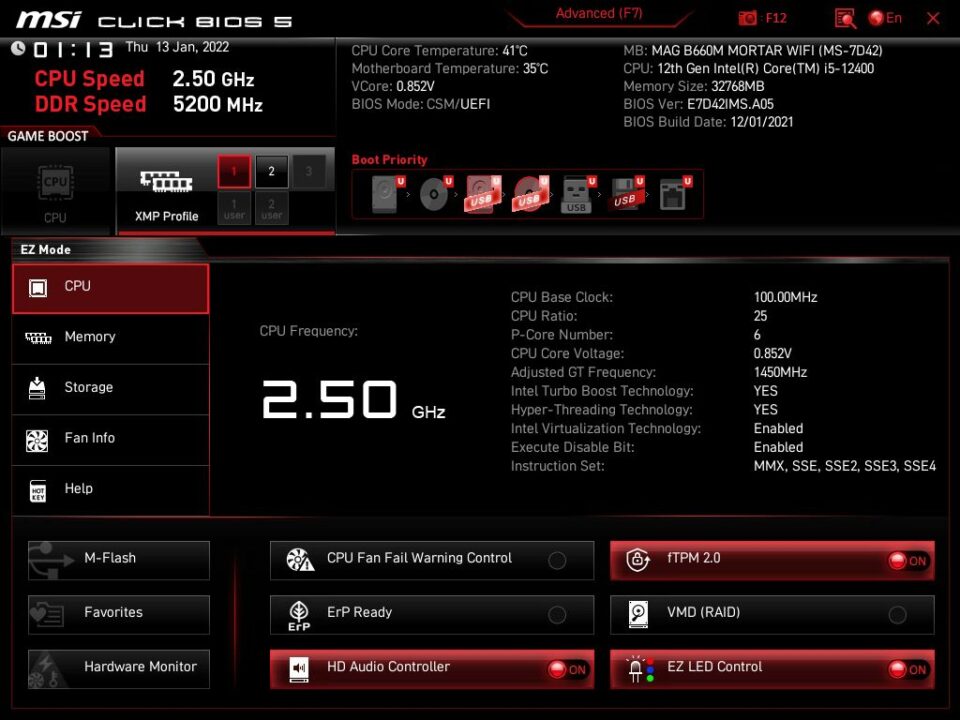
Task: Select the USB optical drive boot device
Action: point(530,193)
